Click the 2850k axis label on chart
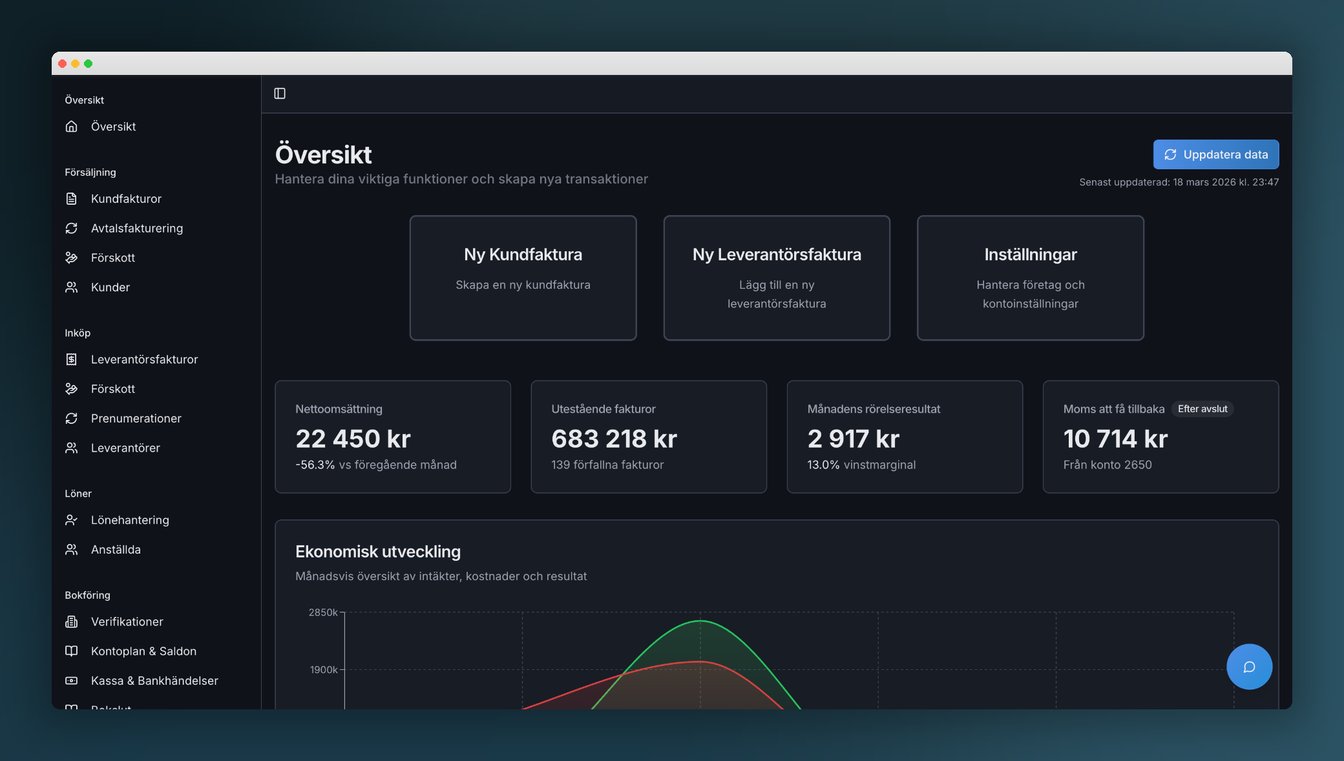 (x=323, y=612)
